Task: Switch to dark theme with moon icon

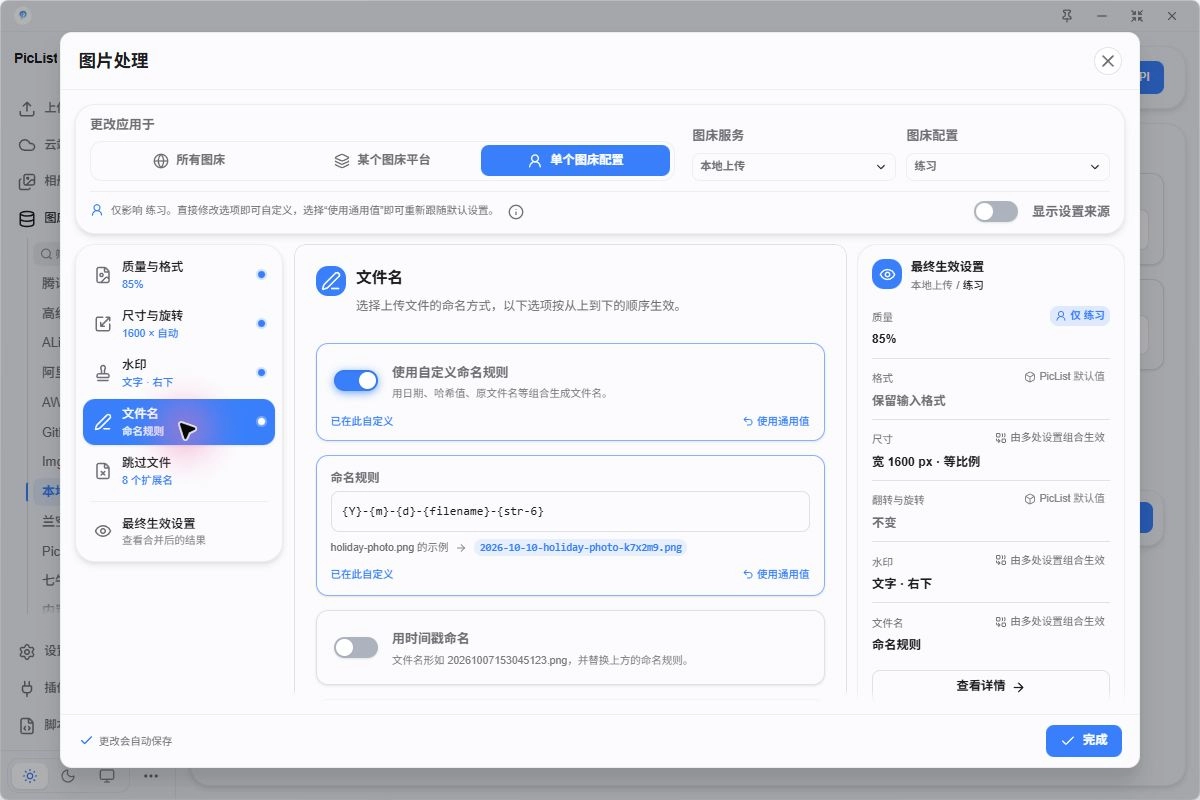Action: [69, 775]
